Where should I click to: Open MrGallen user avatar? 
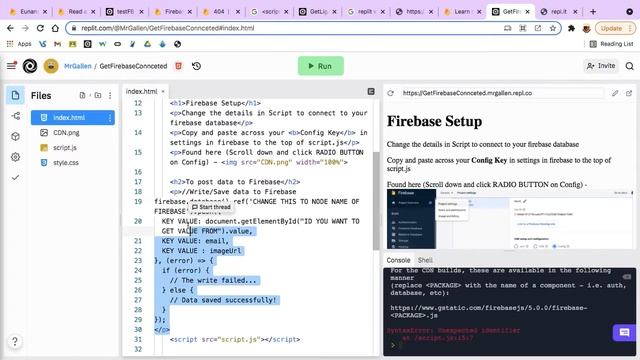click(51, 66)
